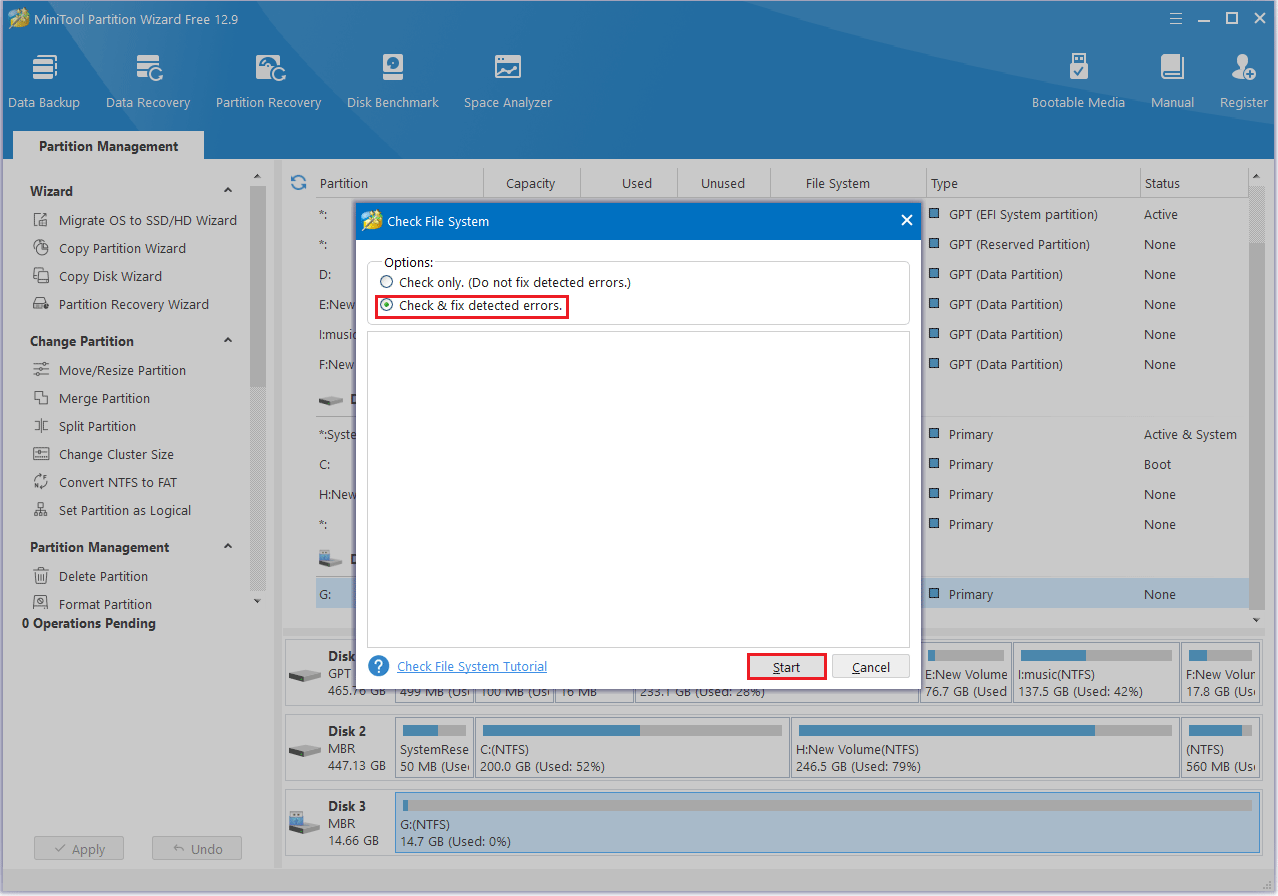Click the 0 Operations Pending status text
Viewport: 1278px width, 896px height.
coord(89,623)
